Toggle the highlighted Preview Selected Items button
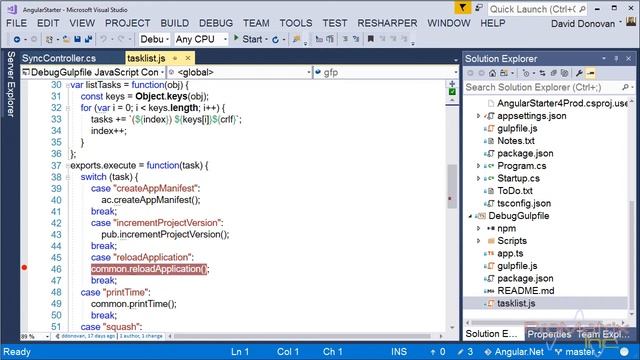 pos(591,73)
